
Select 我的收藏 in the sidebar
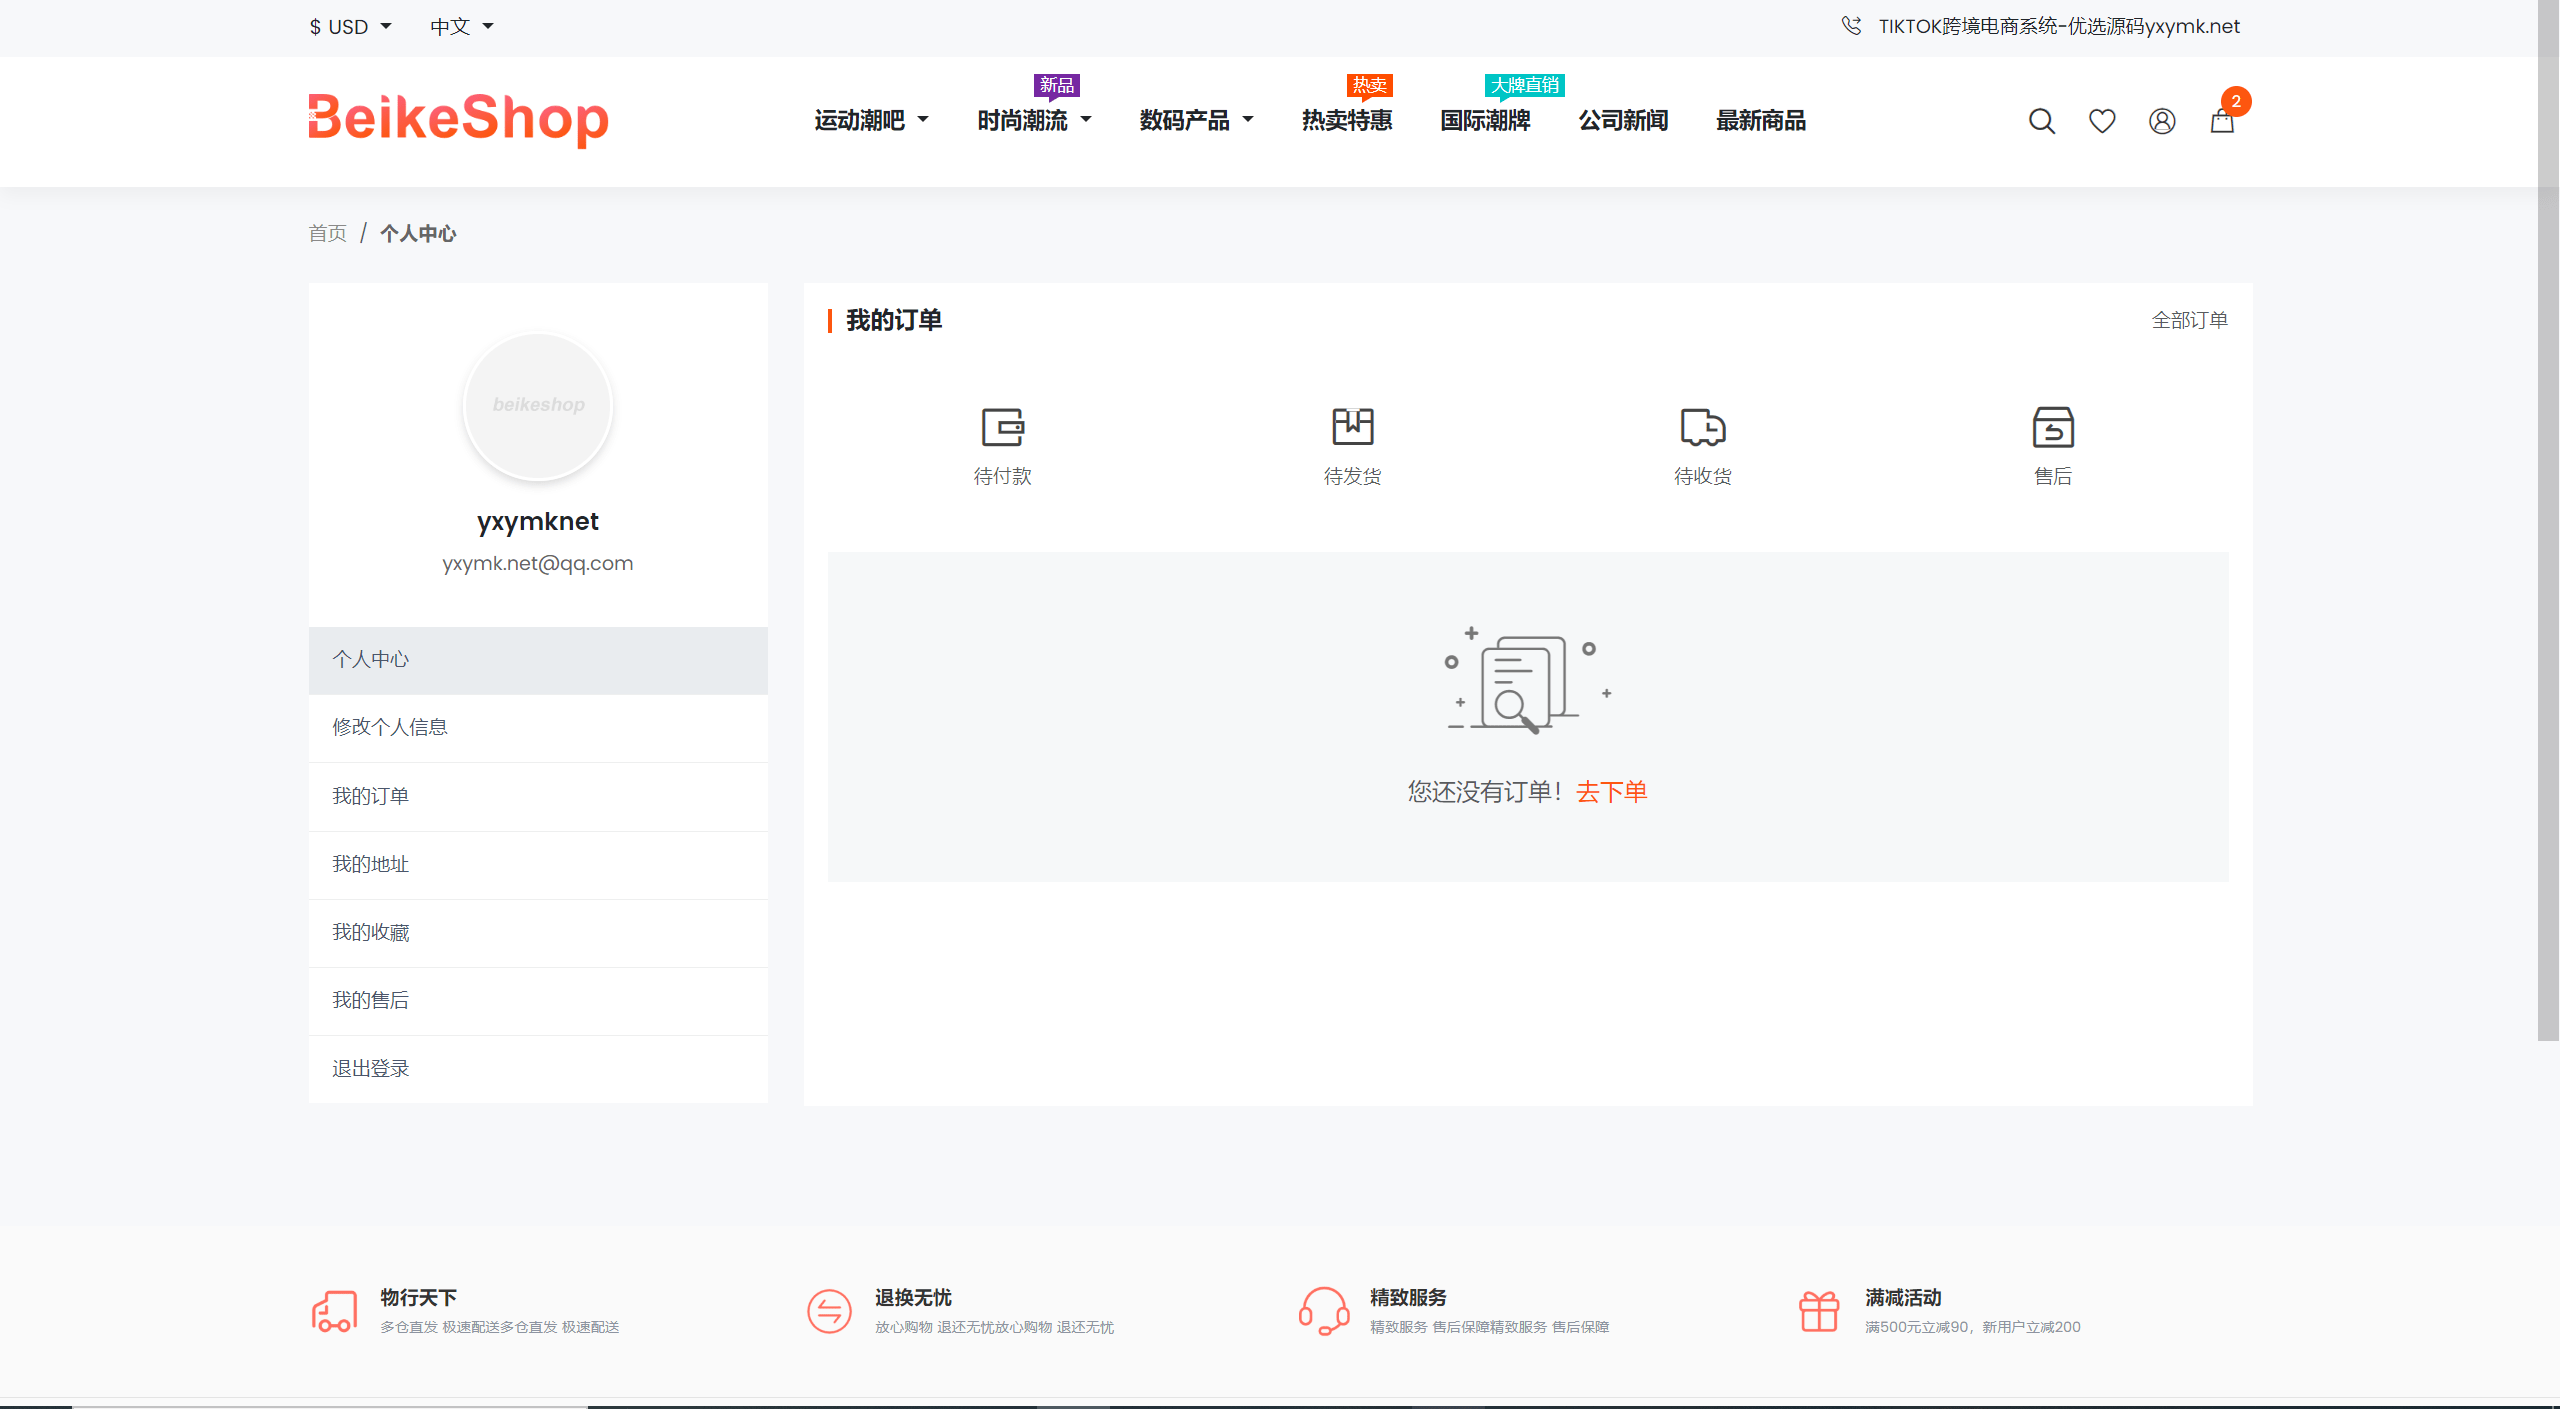538,933
